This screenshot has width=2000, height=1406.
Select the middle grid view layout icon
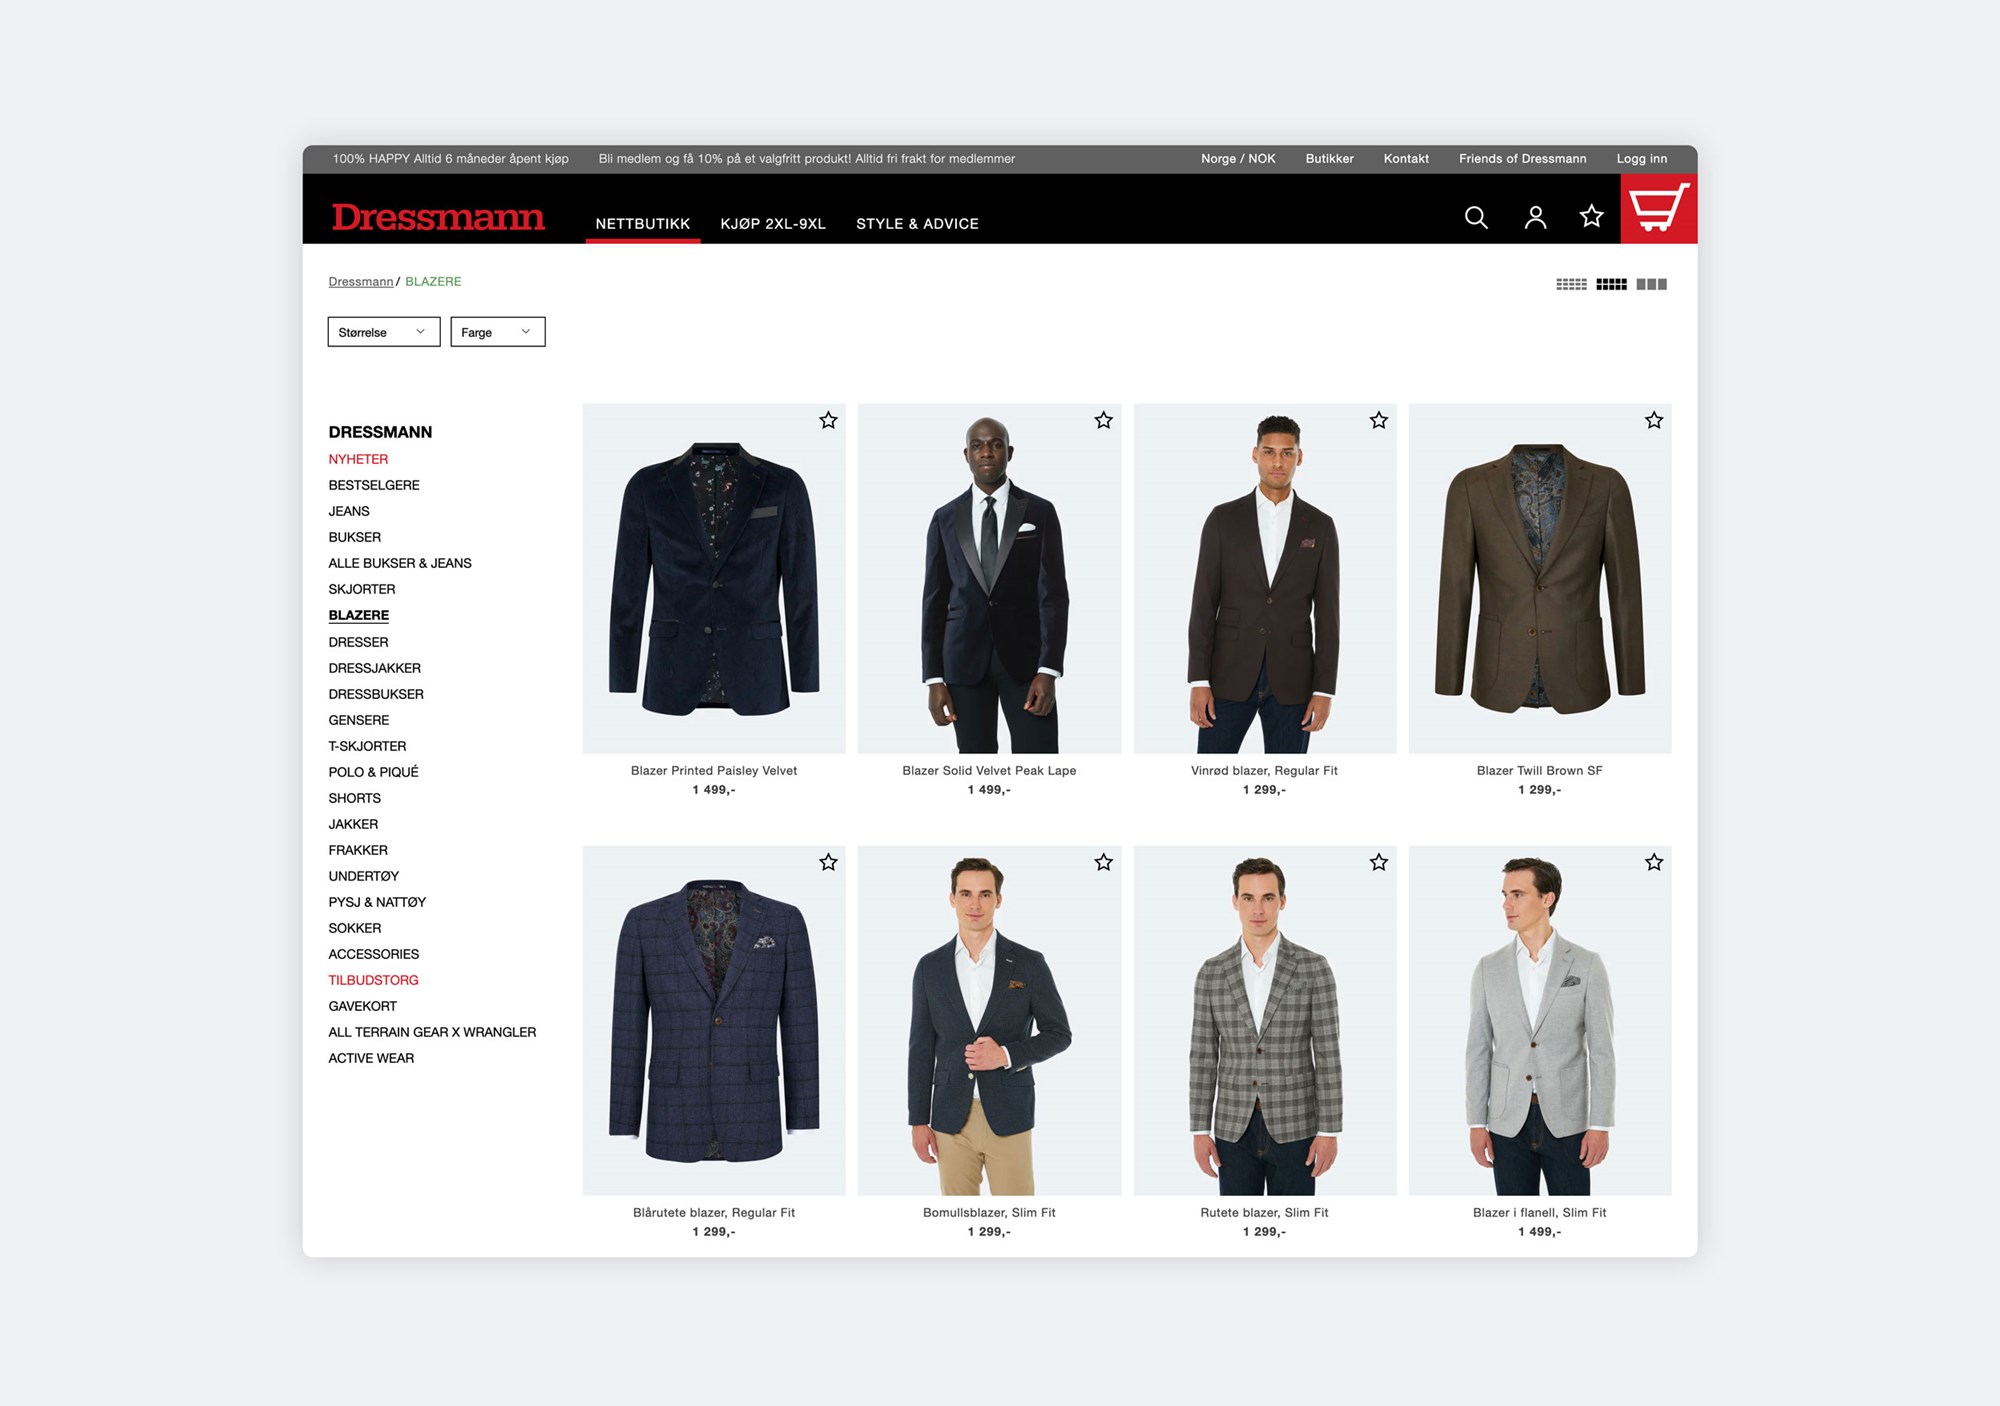click(1611, 284)
